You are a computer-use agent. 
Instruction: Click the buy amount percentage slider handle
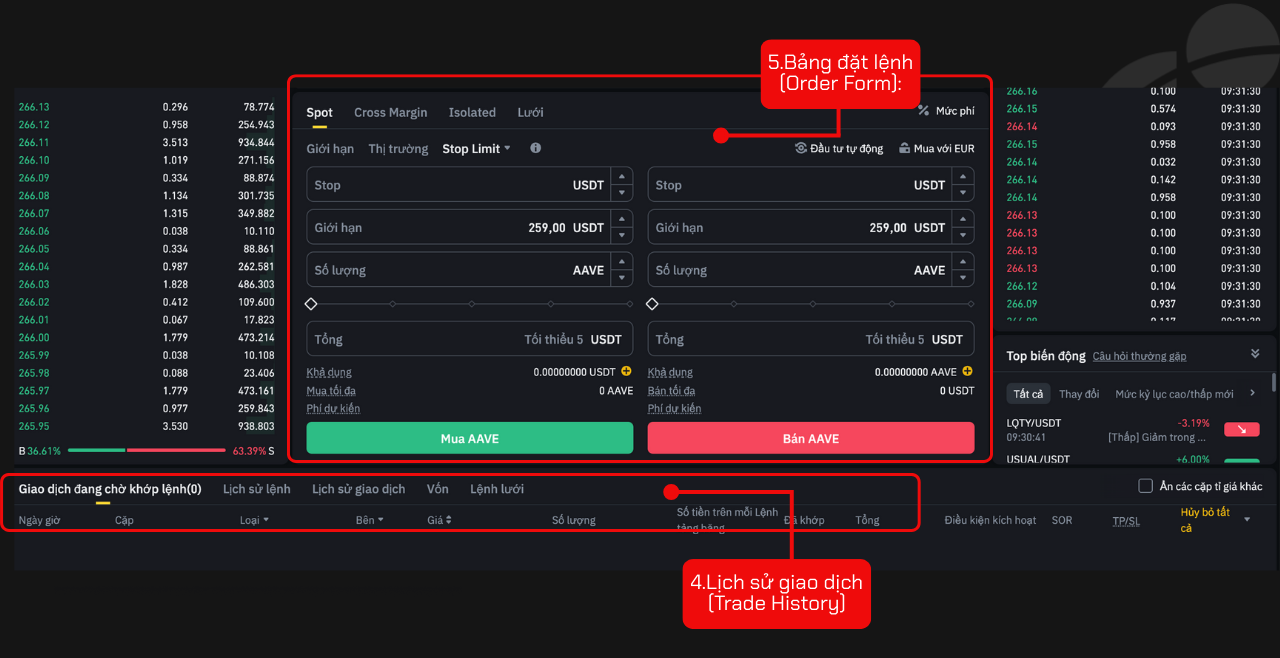(x=311, y=303)
